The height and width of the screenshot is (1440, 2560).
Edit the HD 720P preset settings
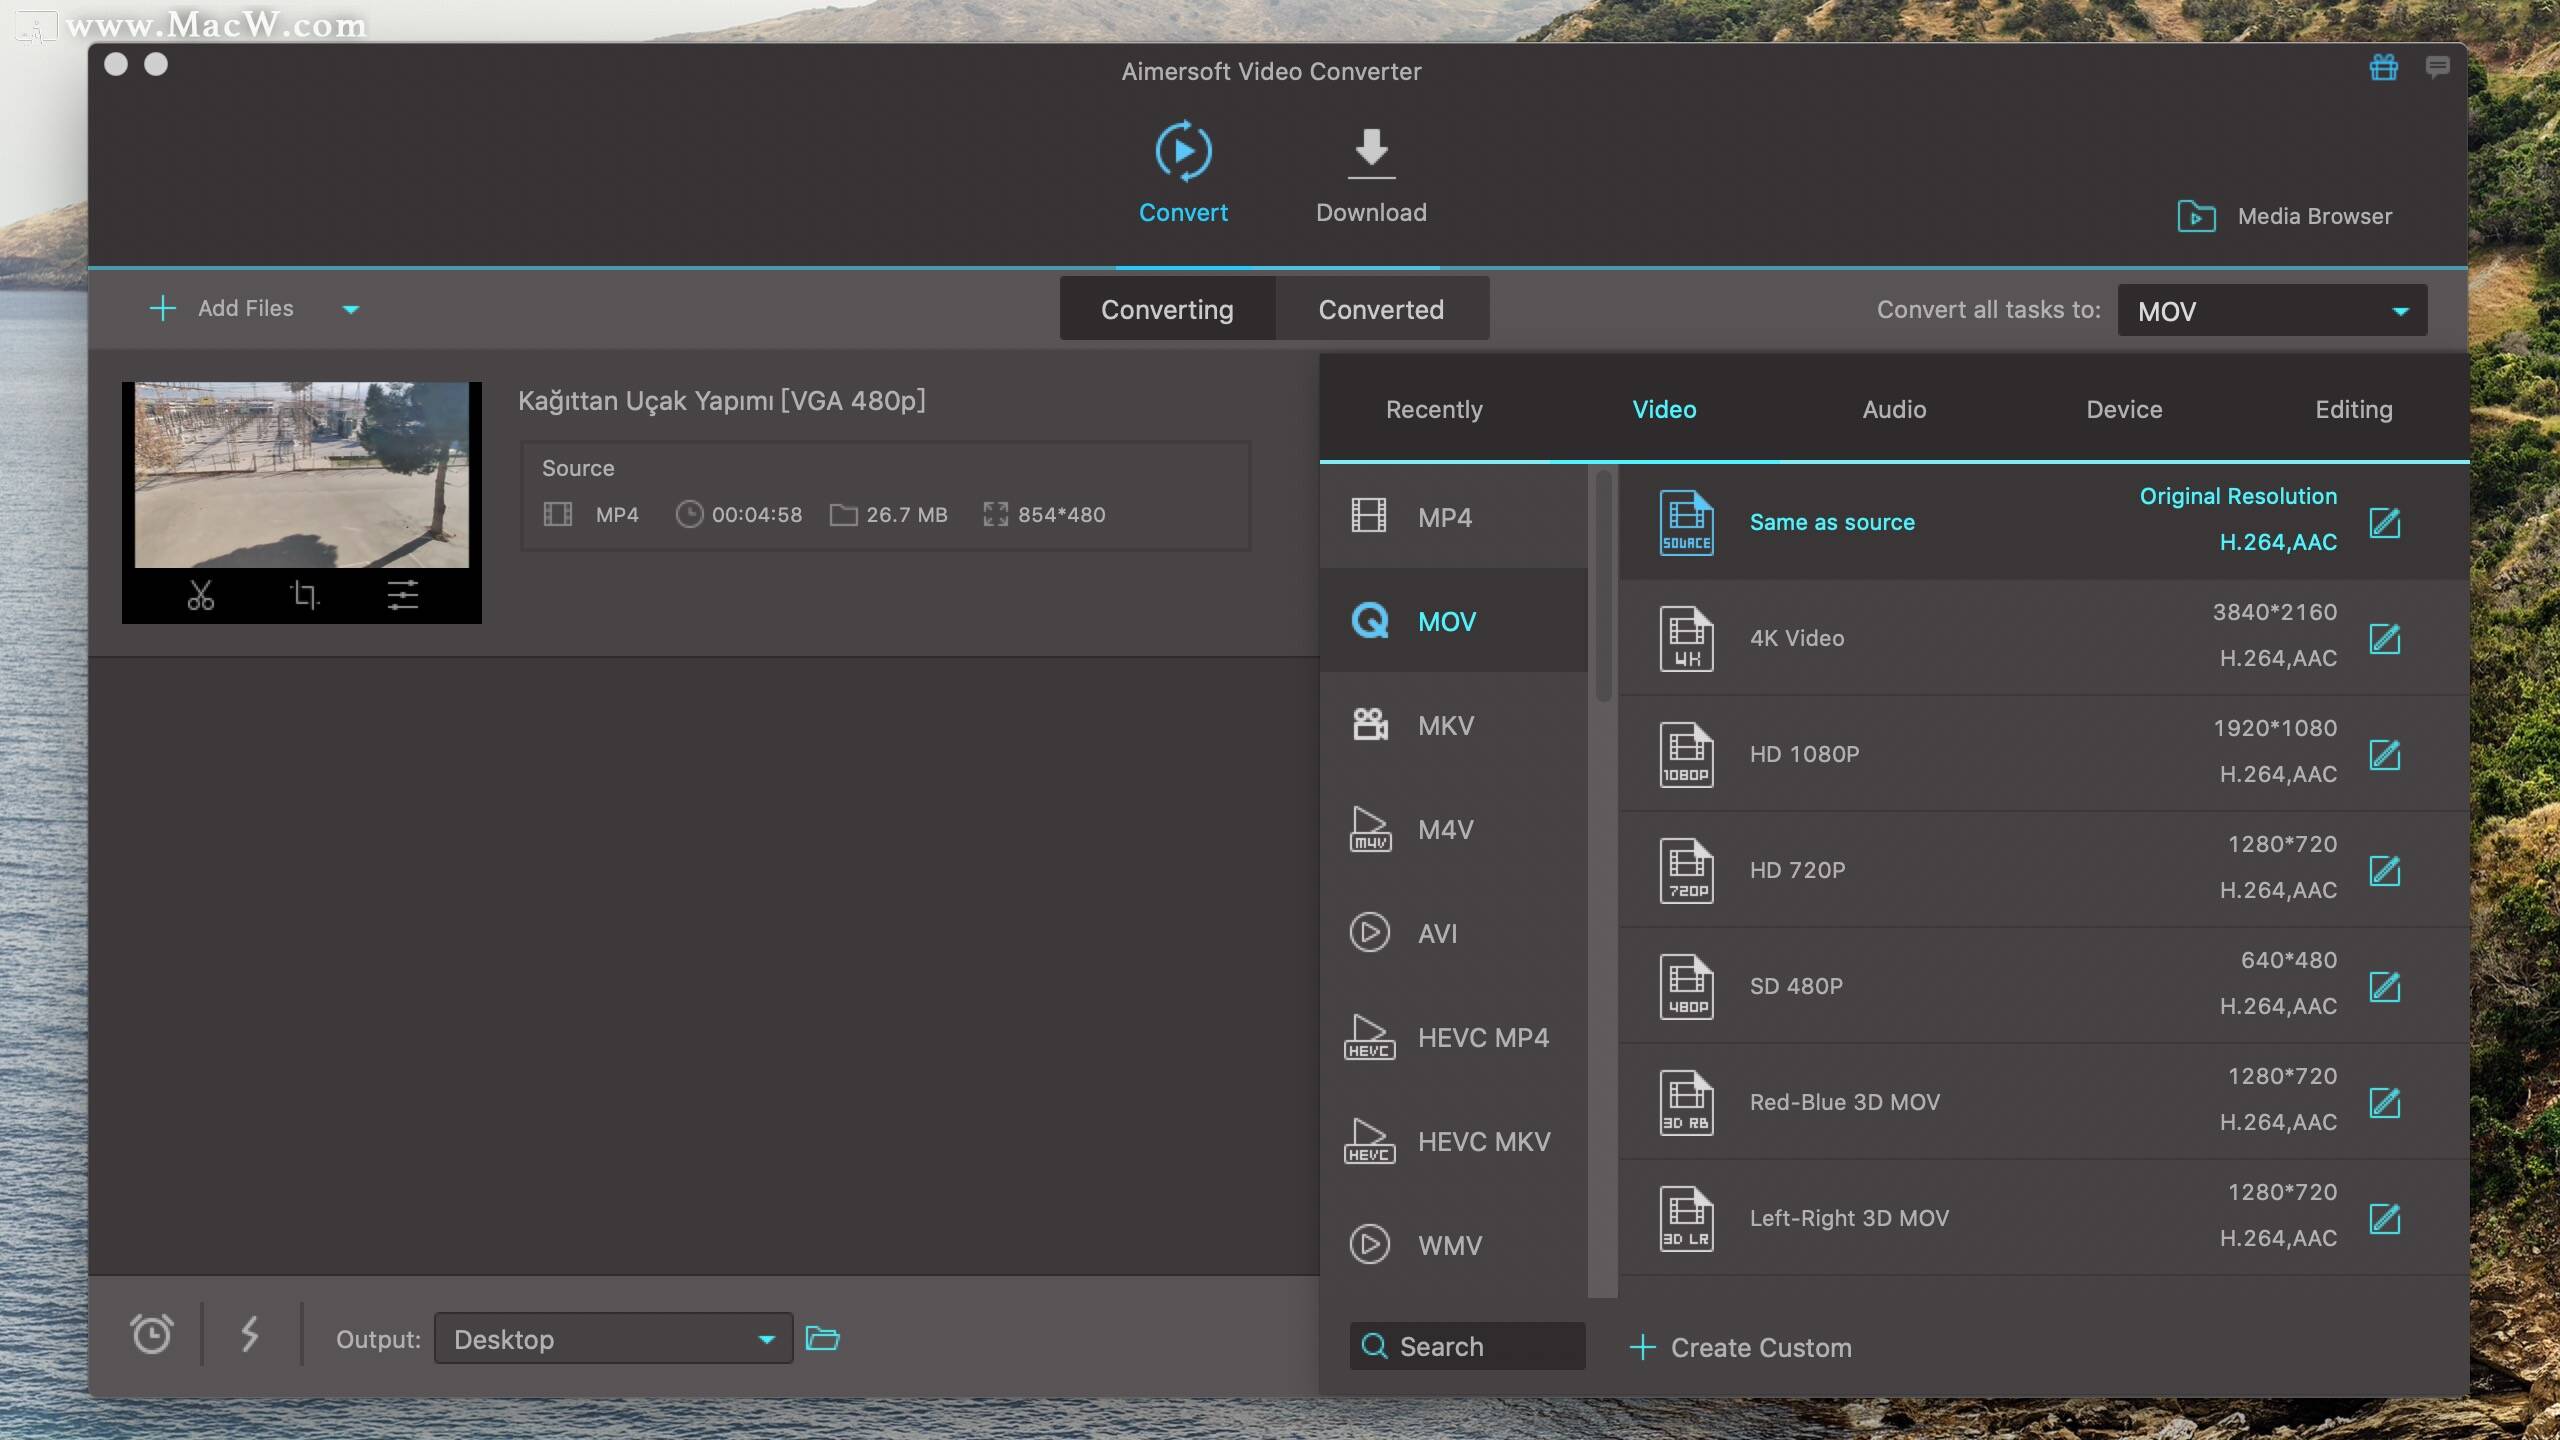[2385, 870]
